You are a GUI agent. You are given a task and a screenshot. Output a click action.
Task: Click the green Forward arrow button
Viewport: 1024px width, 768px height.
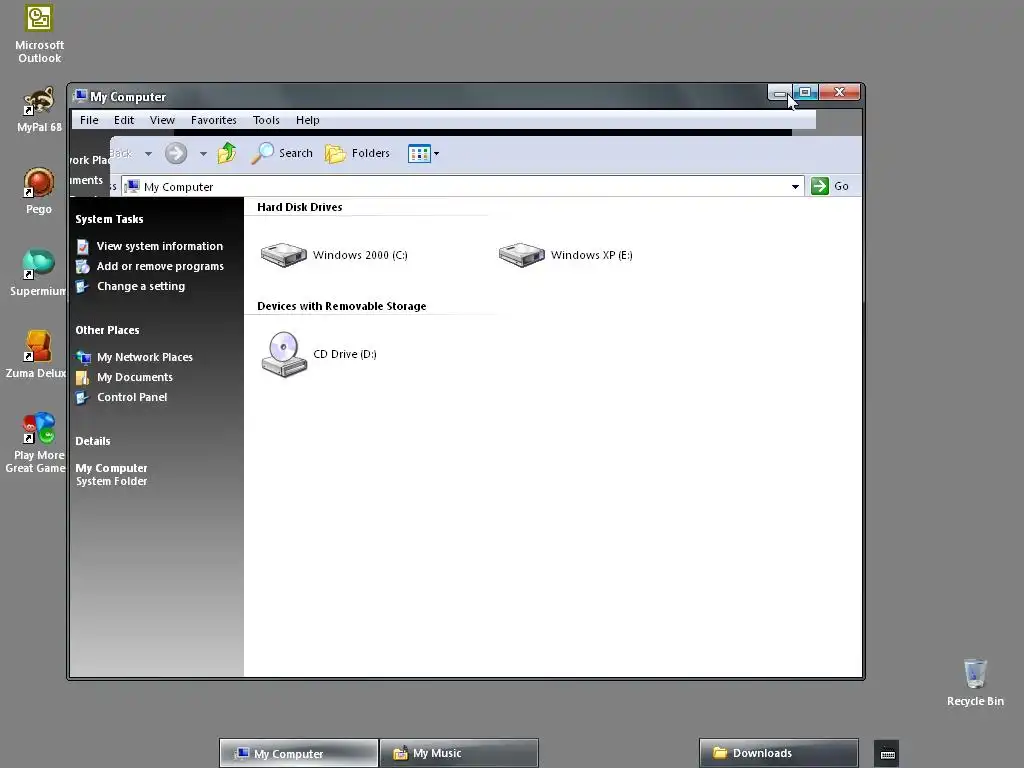[176, 153]
